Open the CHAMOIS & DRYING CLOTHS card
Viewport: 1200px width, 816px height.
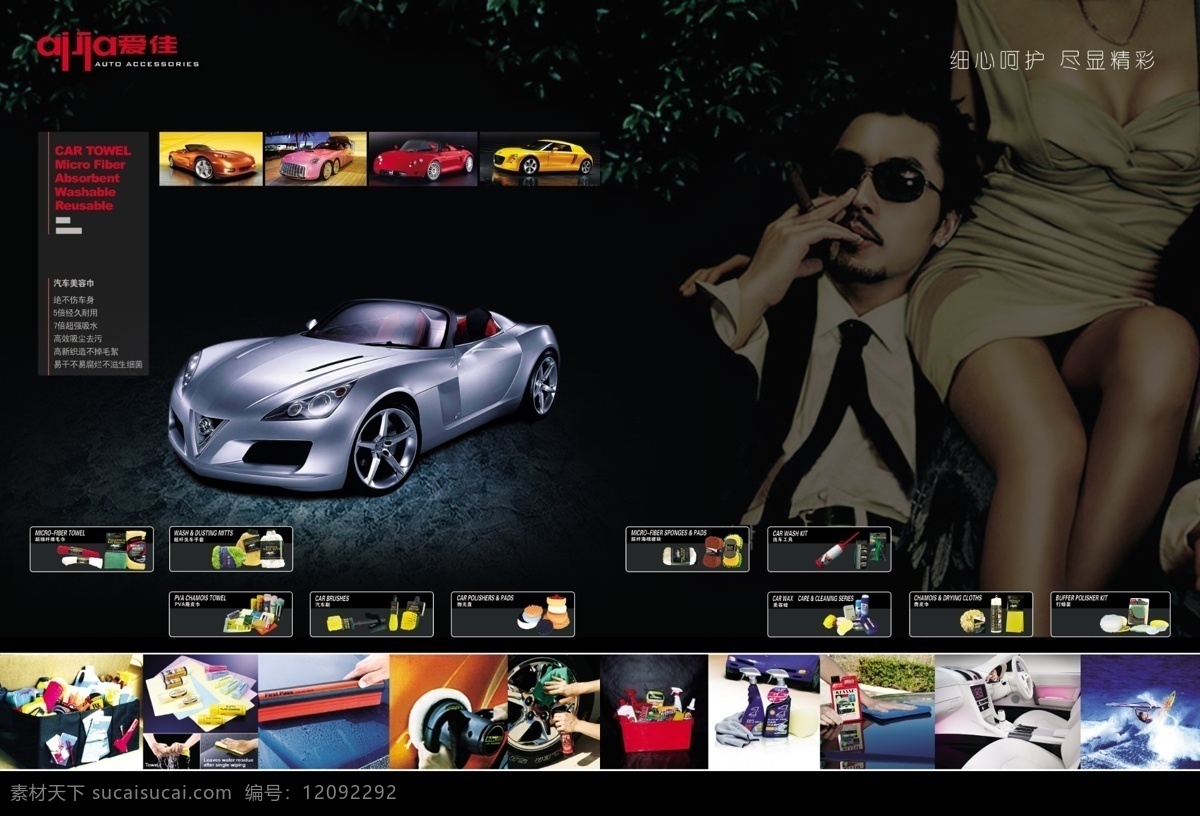tap(971, 614)
